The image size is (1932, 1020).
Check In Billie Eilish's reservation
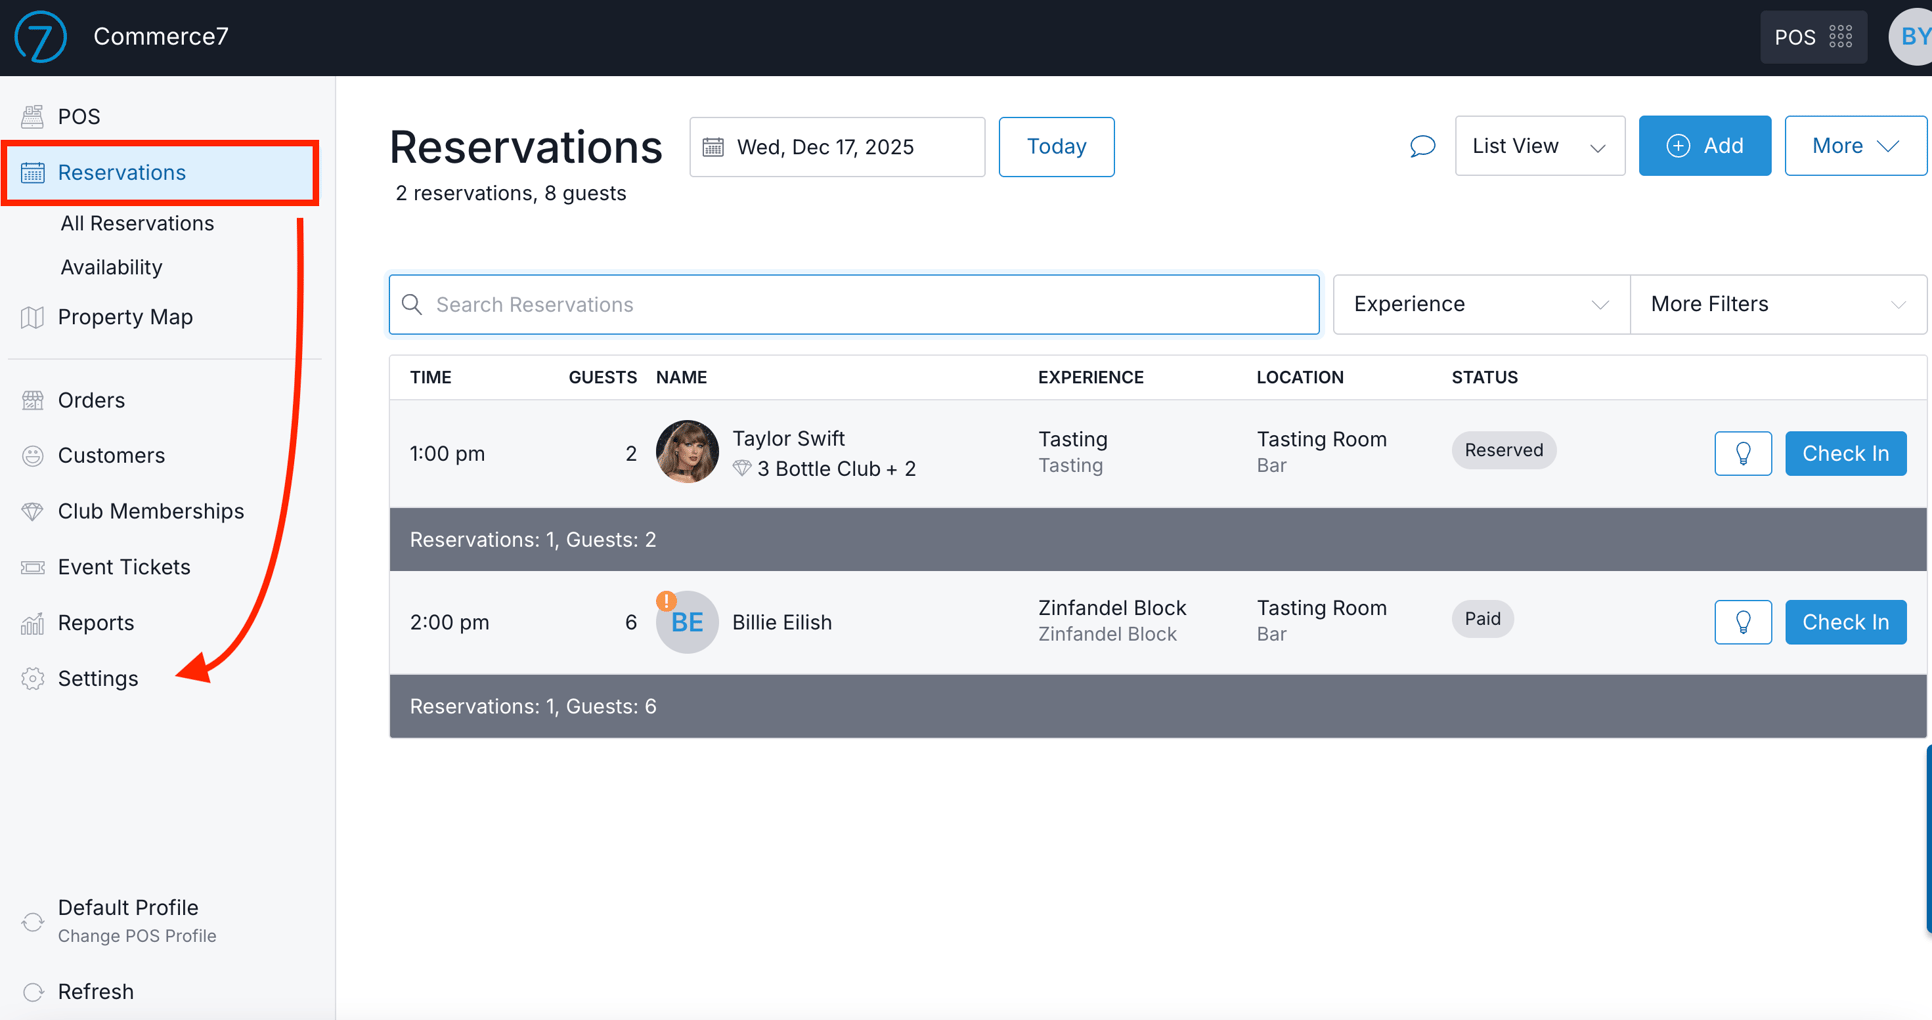[1845, 622]
